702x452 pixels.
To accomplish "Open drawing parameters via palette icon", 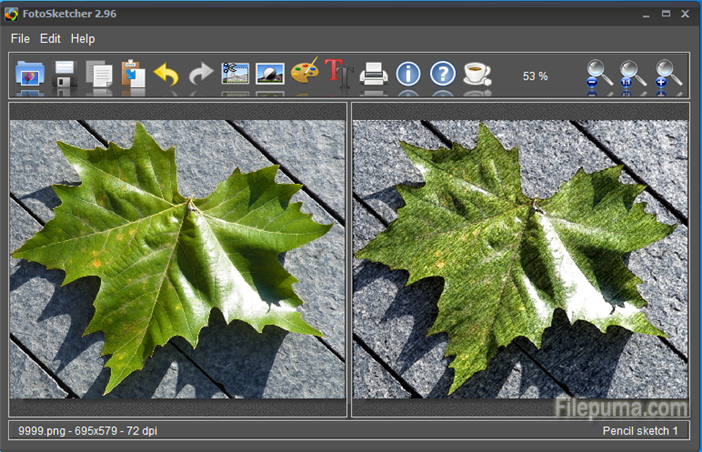I will click(304, 75).
